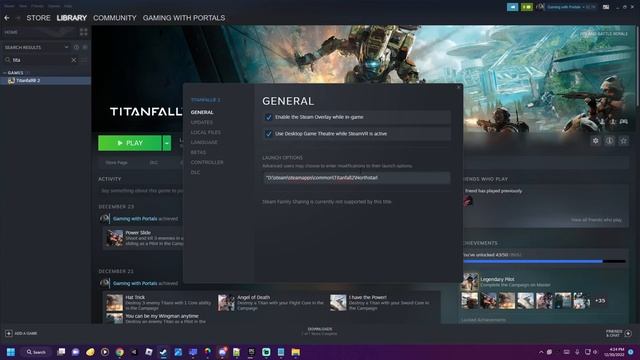640x360 pixels.
Task: Select UPDATES in the properties sidebar
Action: 202,122
